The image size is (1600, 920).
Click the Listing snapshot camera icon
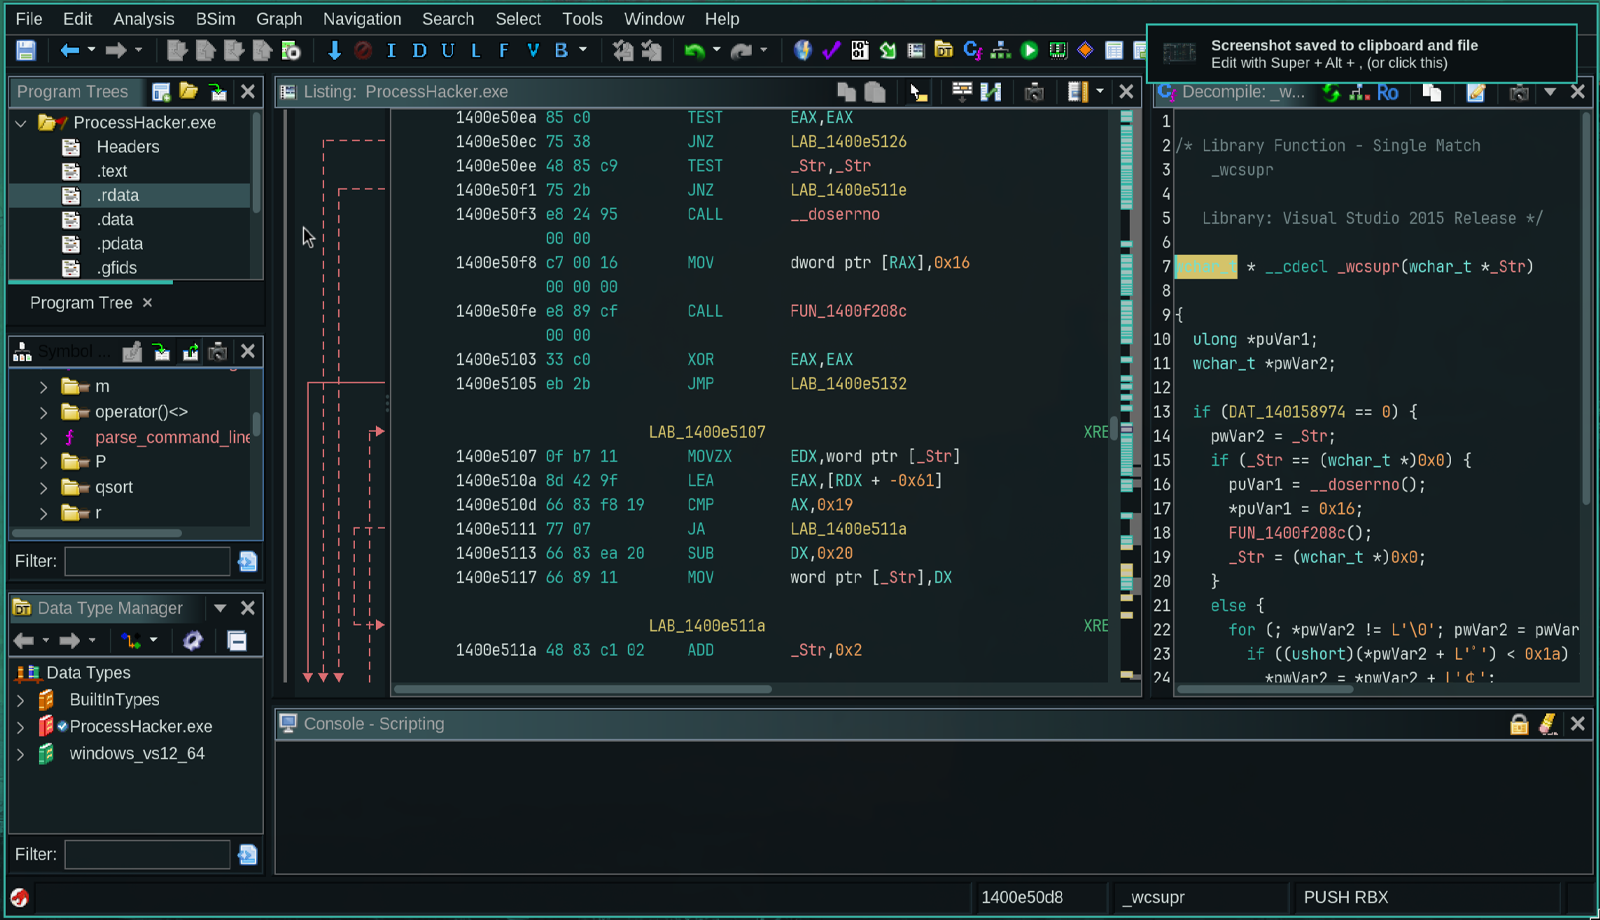(x=1034, y=92)
